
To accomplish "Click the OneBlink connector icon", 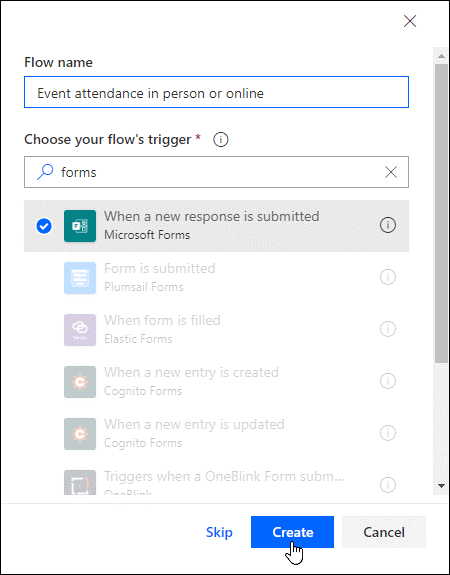I will tap(80, 482).
